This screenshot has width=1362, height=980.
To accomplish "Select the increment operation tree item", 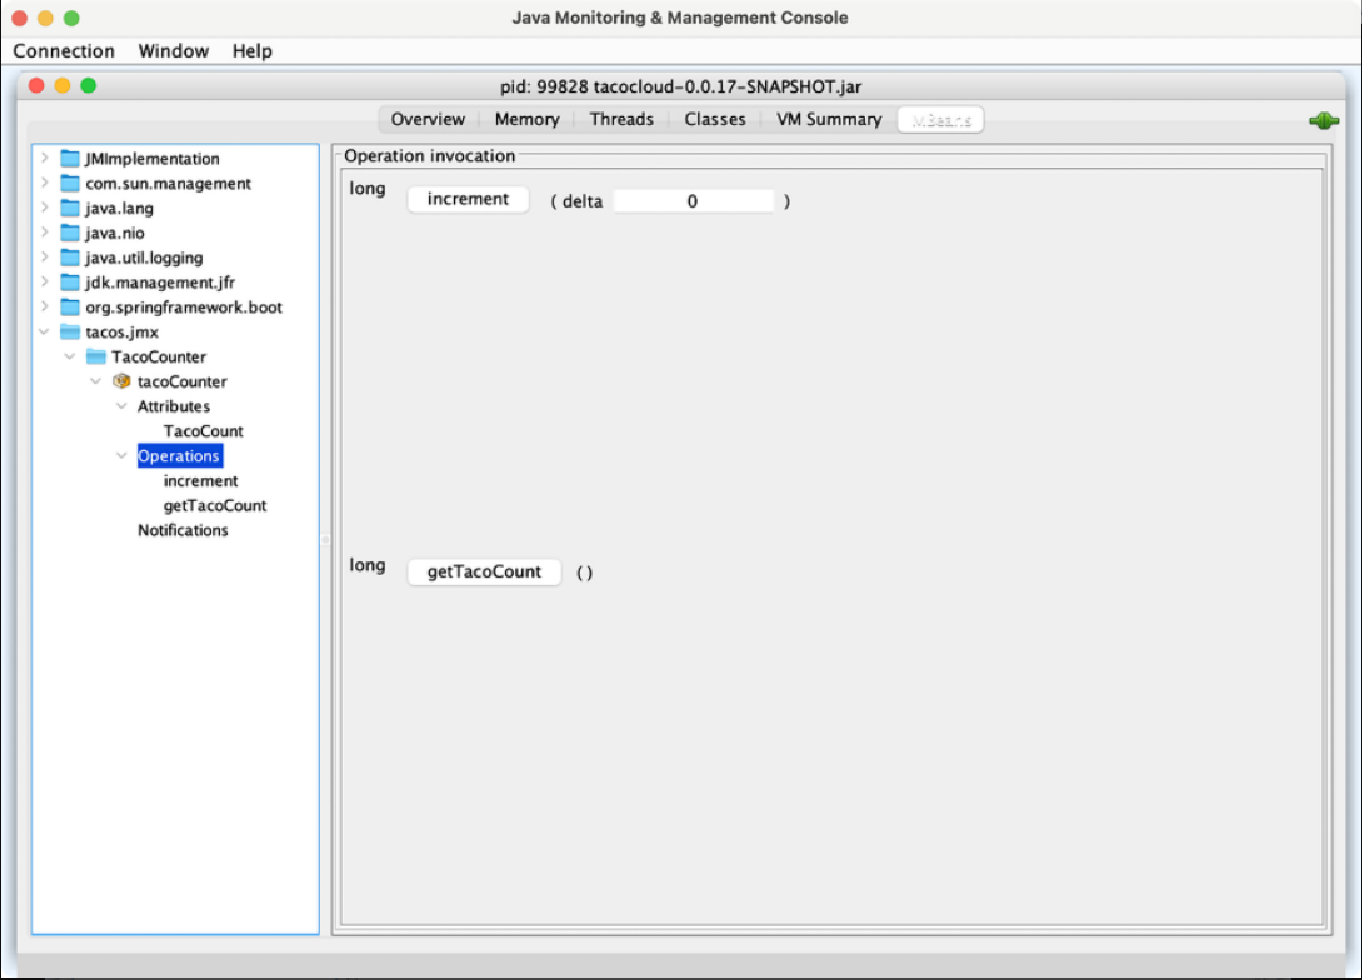I will pyautogui.click(x=201, y=481).
